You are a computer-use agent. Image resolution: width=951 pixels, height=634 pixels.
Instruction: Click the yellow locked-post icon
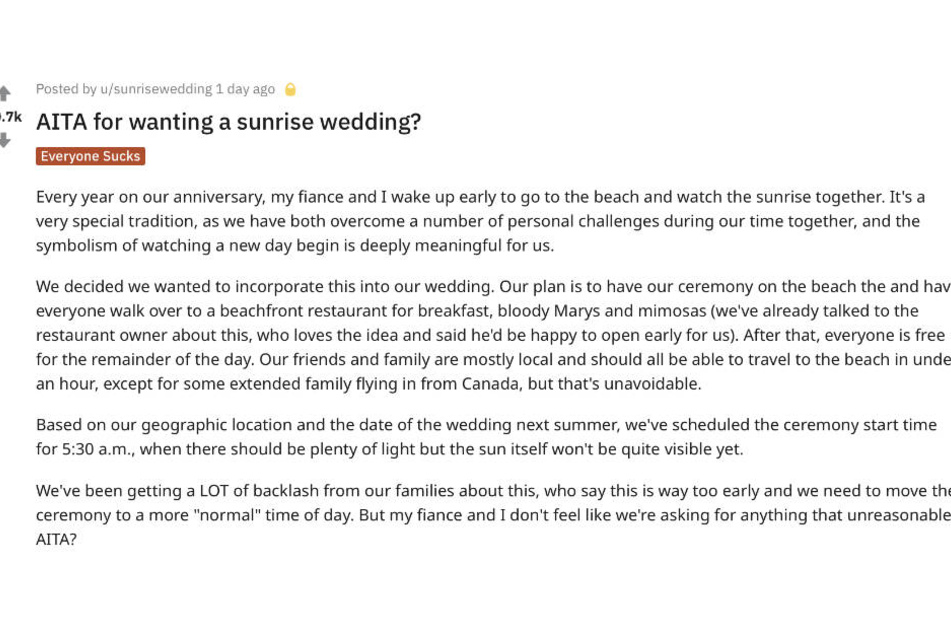tap(291, 90)
